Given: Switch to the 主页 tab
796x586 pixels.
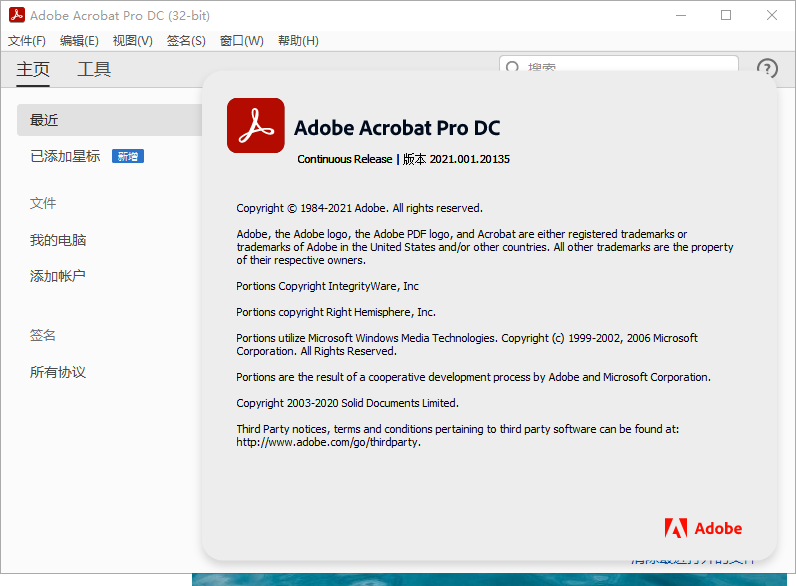Looking at the screenshot, I should pyautogui.click(x=33, y=69).
